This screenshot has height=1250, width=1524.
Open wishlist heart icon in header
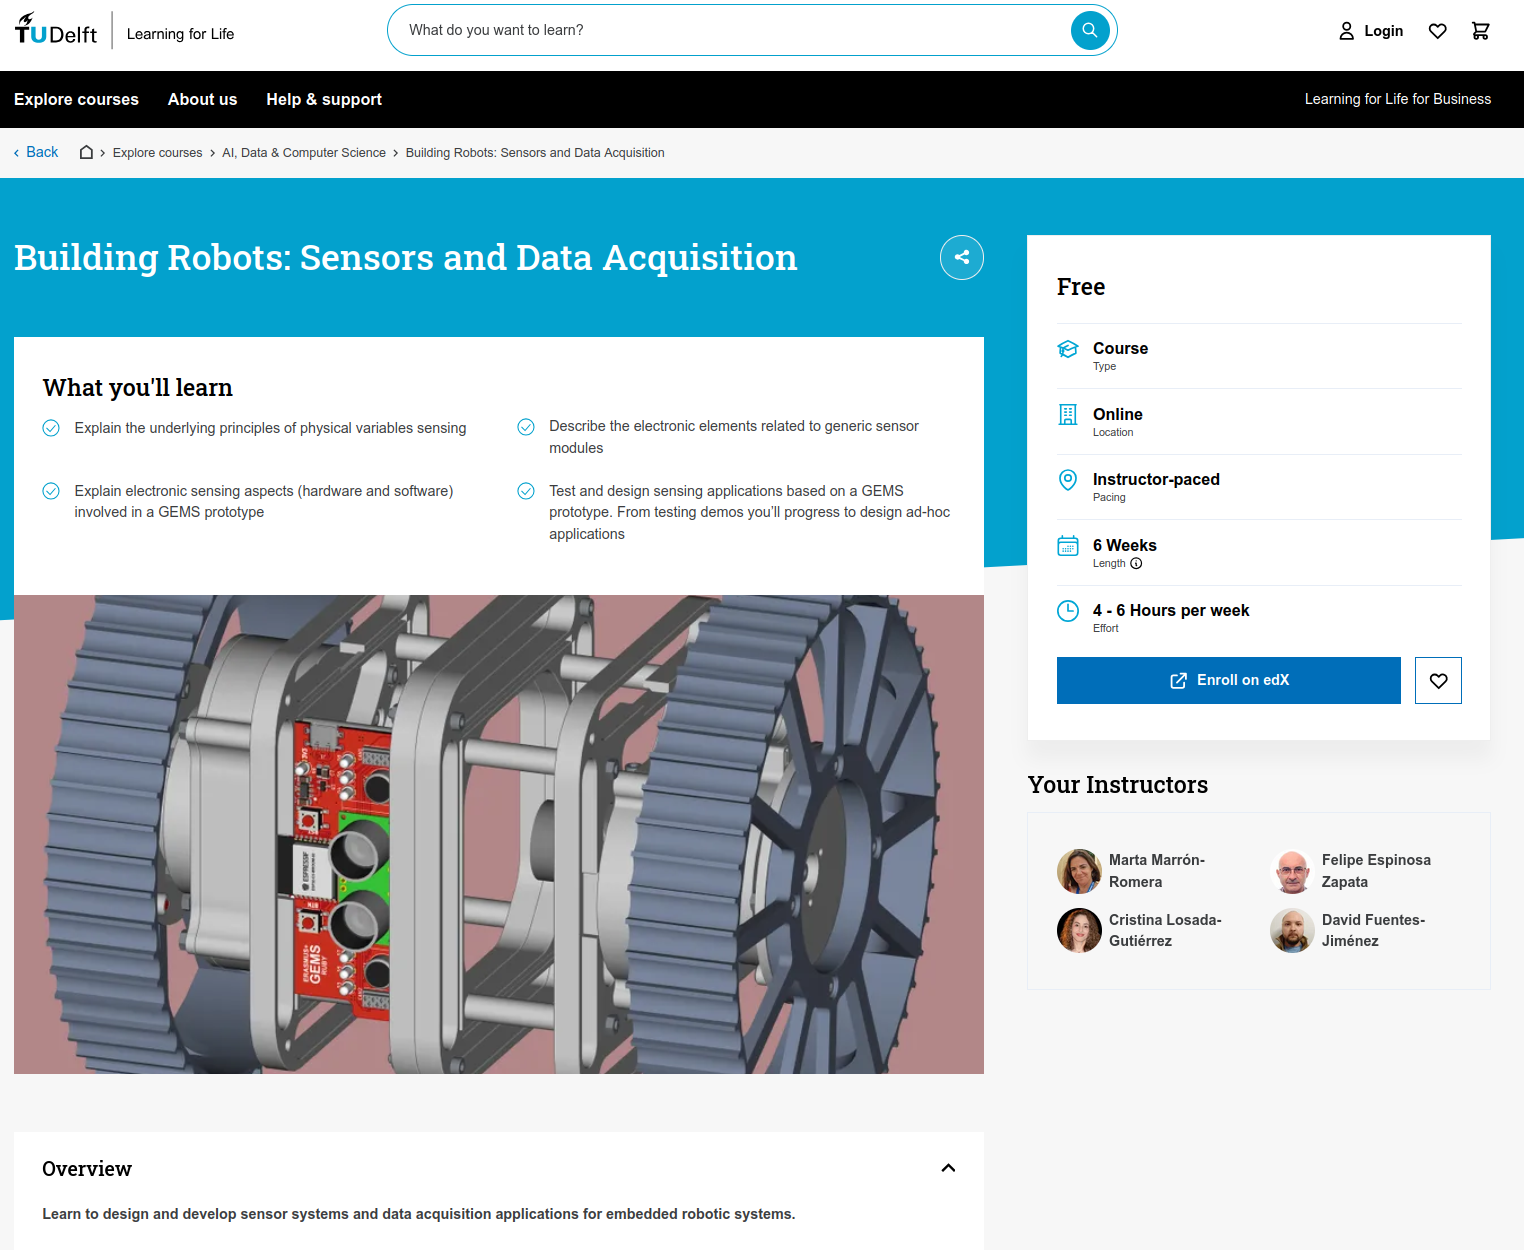[x=1438, y=31]
